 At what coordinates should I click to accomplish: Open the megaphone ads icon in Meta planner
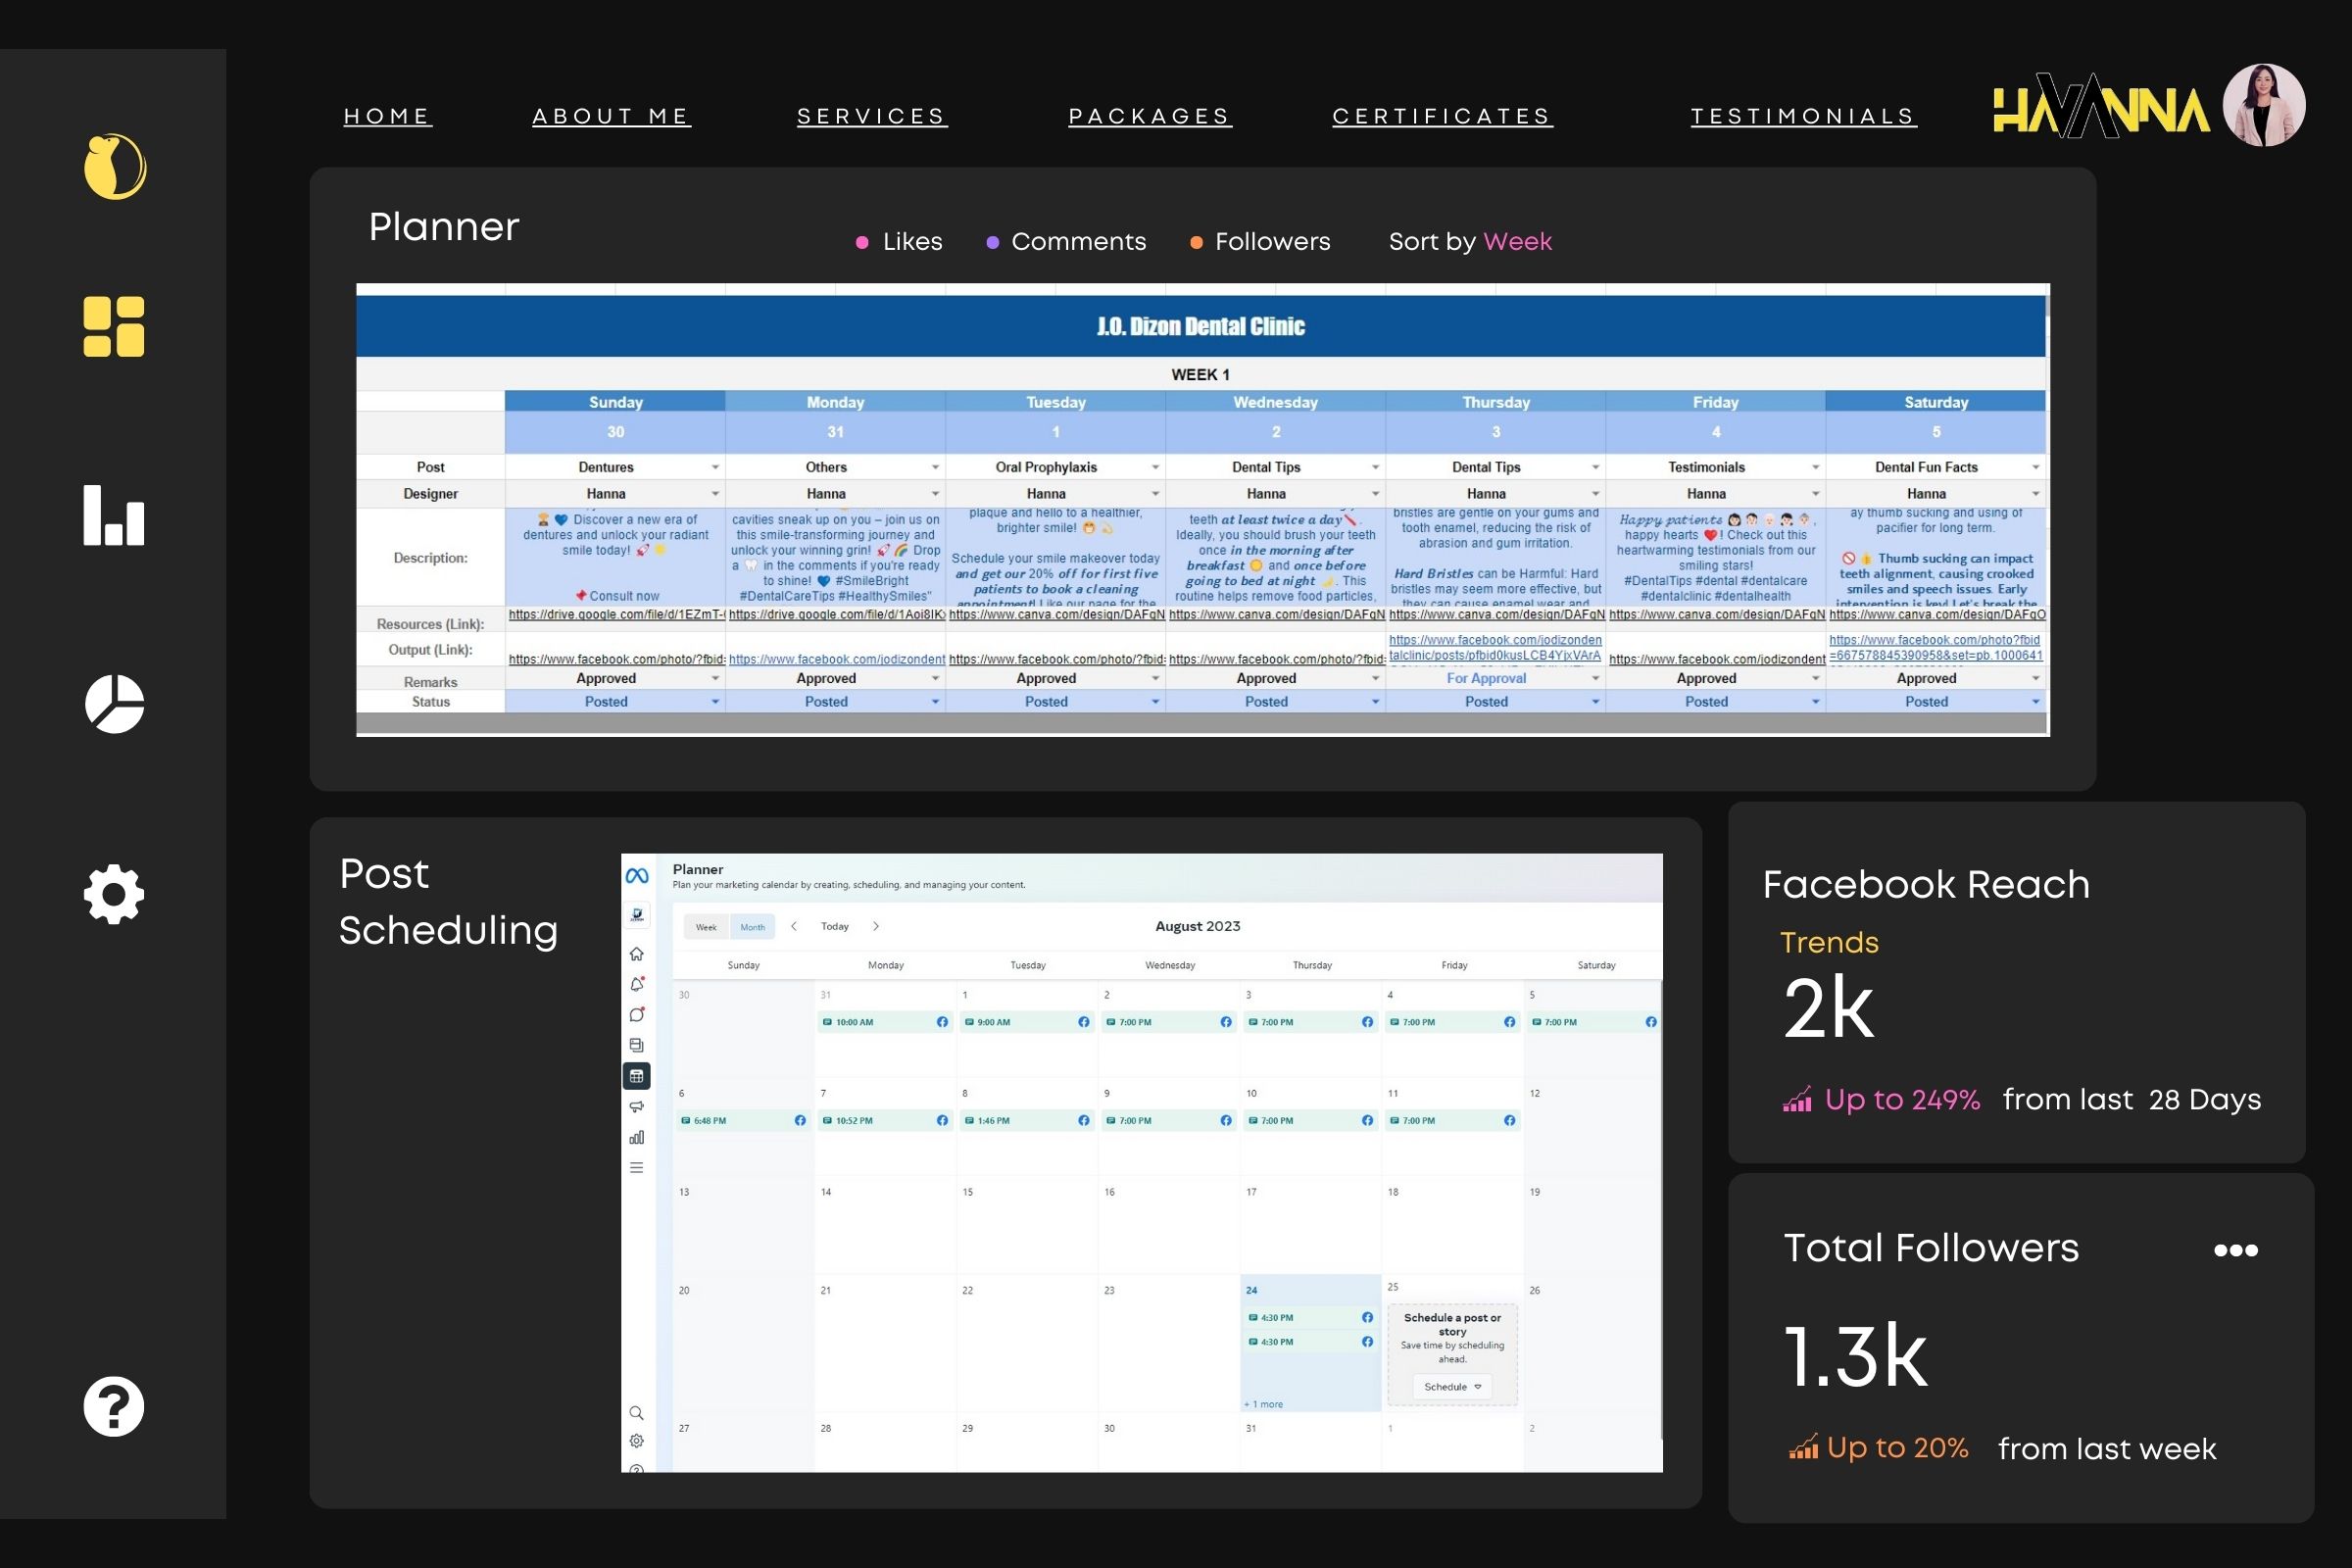pos(637,1106)
